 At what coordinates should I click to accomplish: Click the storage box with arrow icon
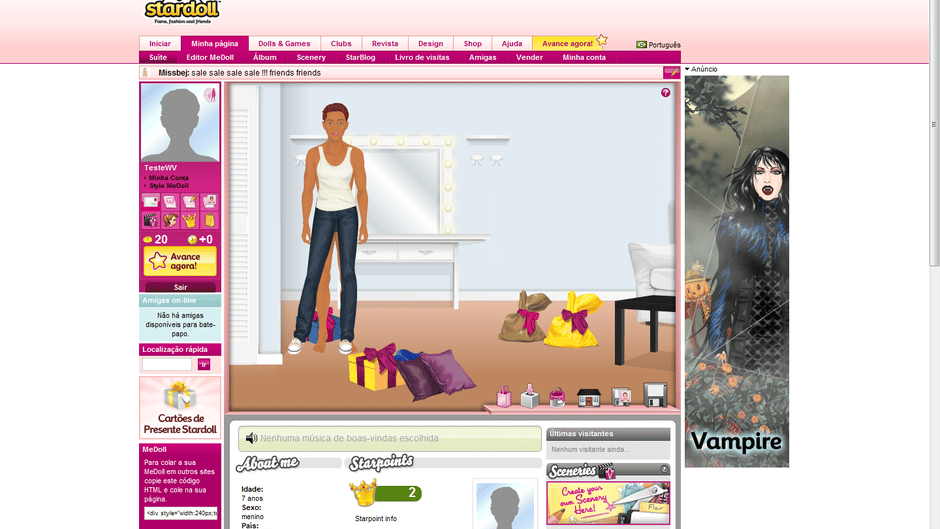(529, 396)
